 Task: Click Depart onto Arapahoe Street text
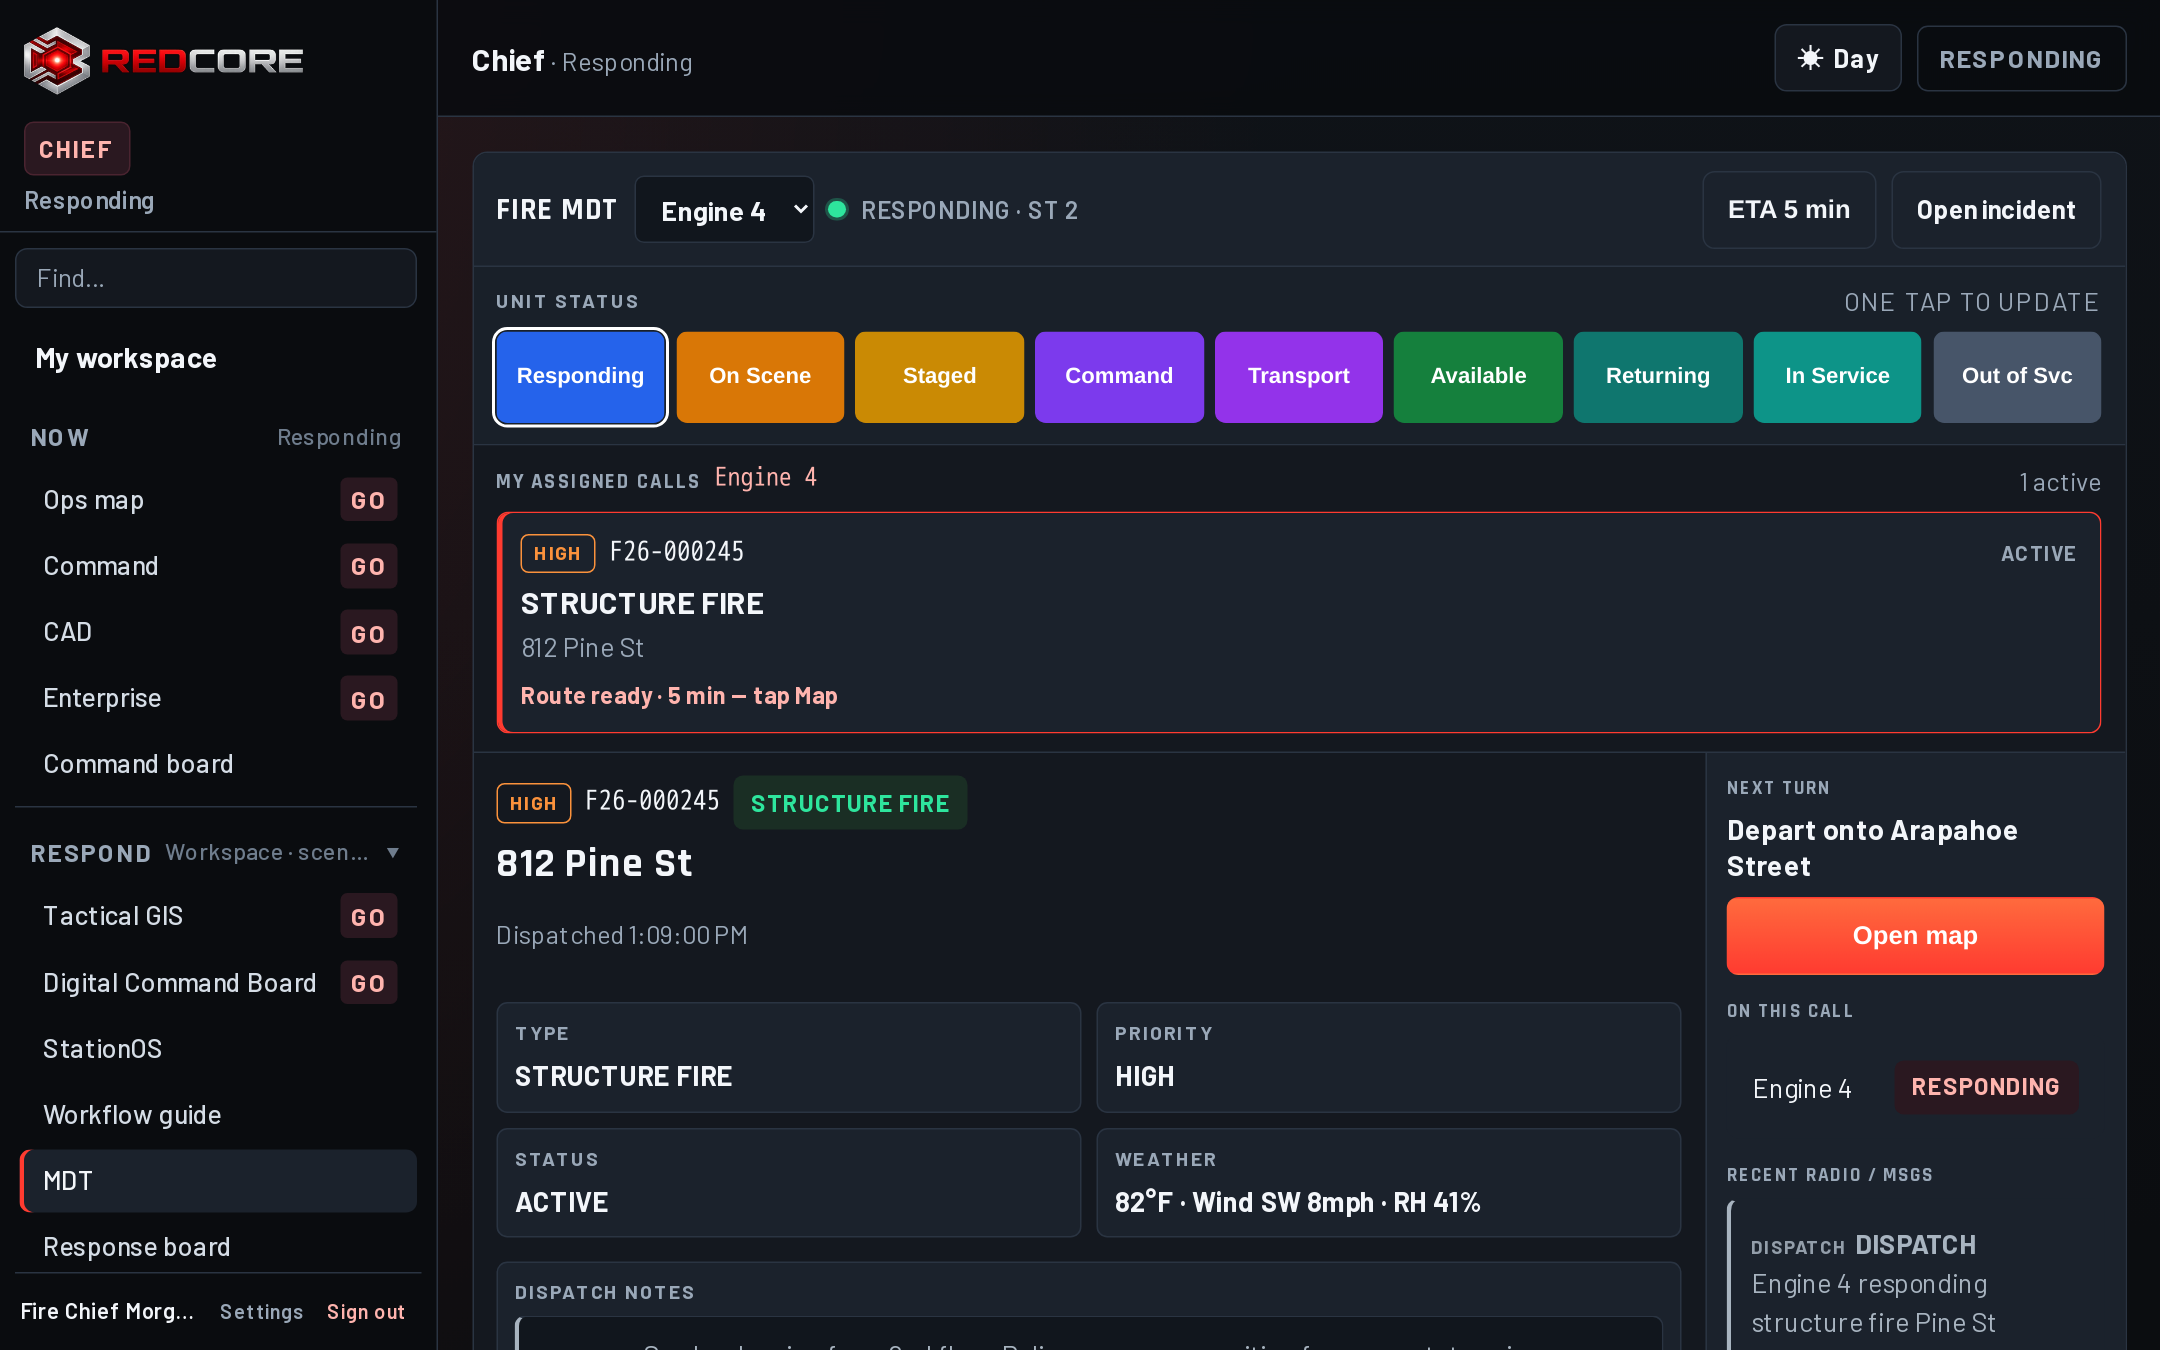click(1871, 848)
